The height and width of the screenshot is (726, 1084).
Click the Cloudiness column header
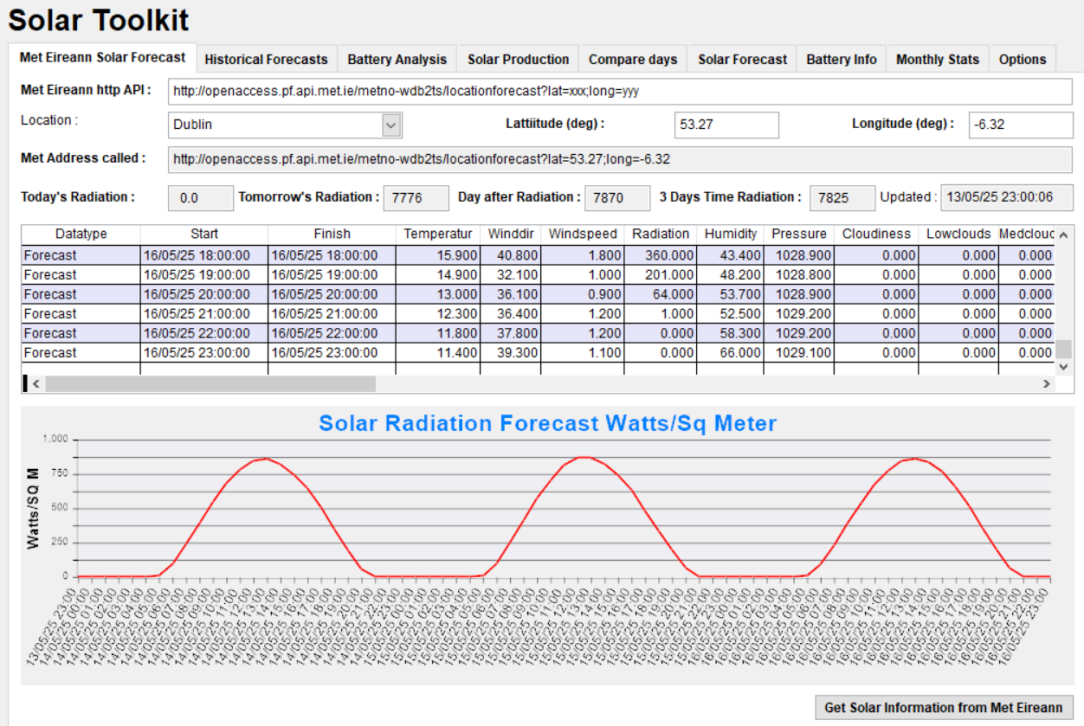point(876,234)
